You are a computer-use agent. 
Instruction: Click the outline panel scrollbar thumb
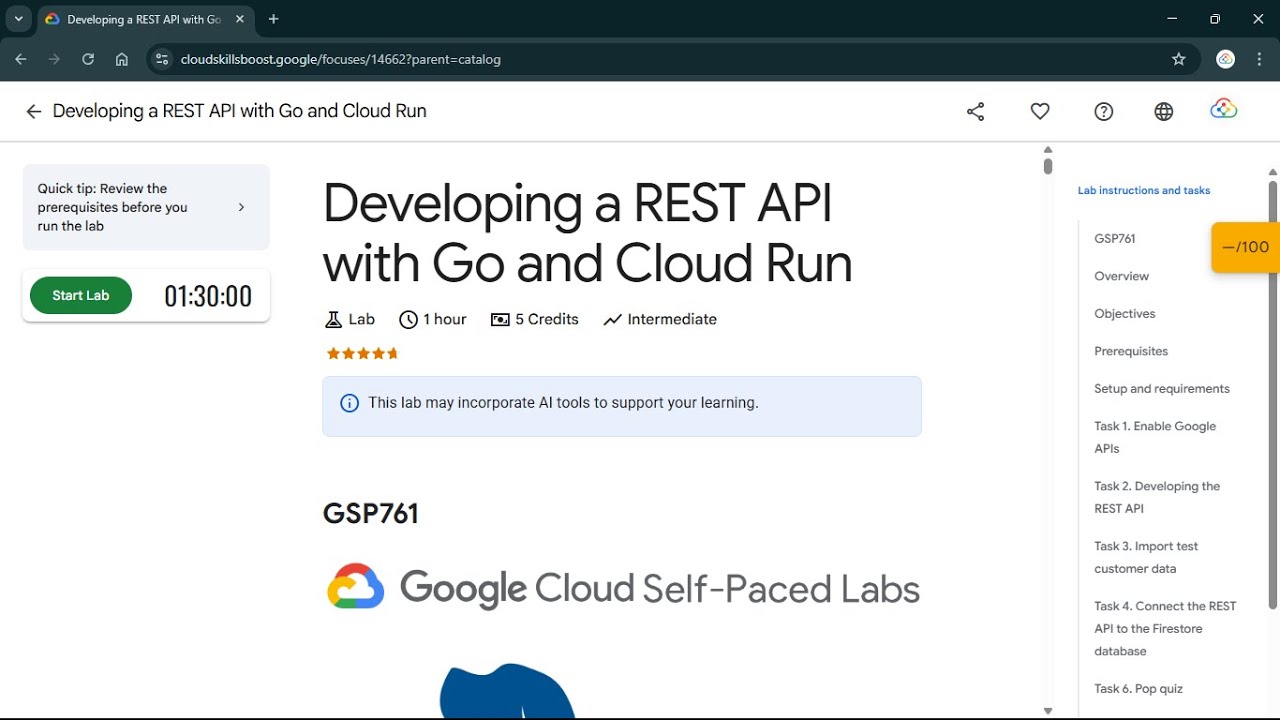coord(1273,395)
